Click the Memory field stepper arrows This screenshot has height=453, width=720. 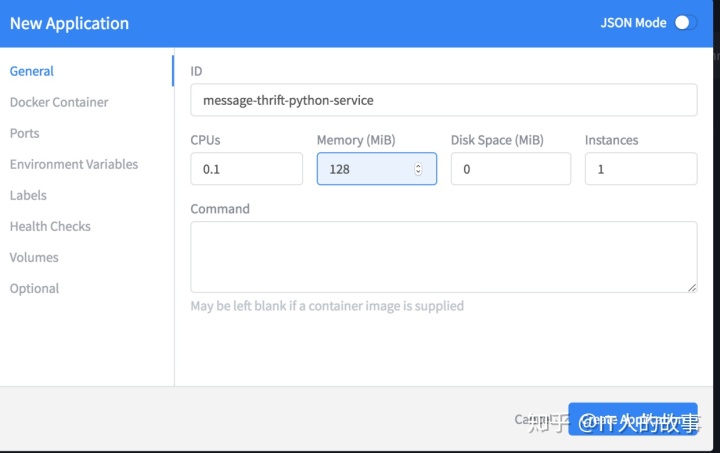(418, 169)
